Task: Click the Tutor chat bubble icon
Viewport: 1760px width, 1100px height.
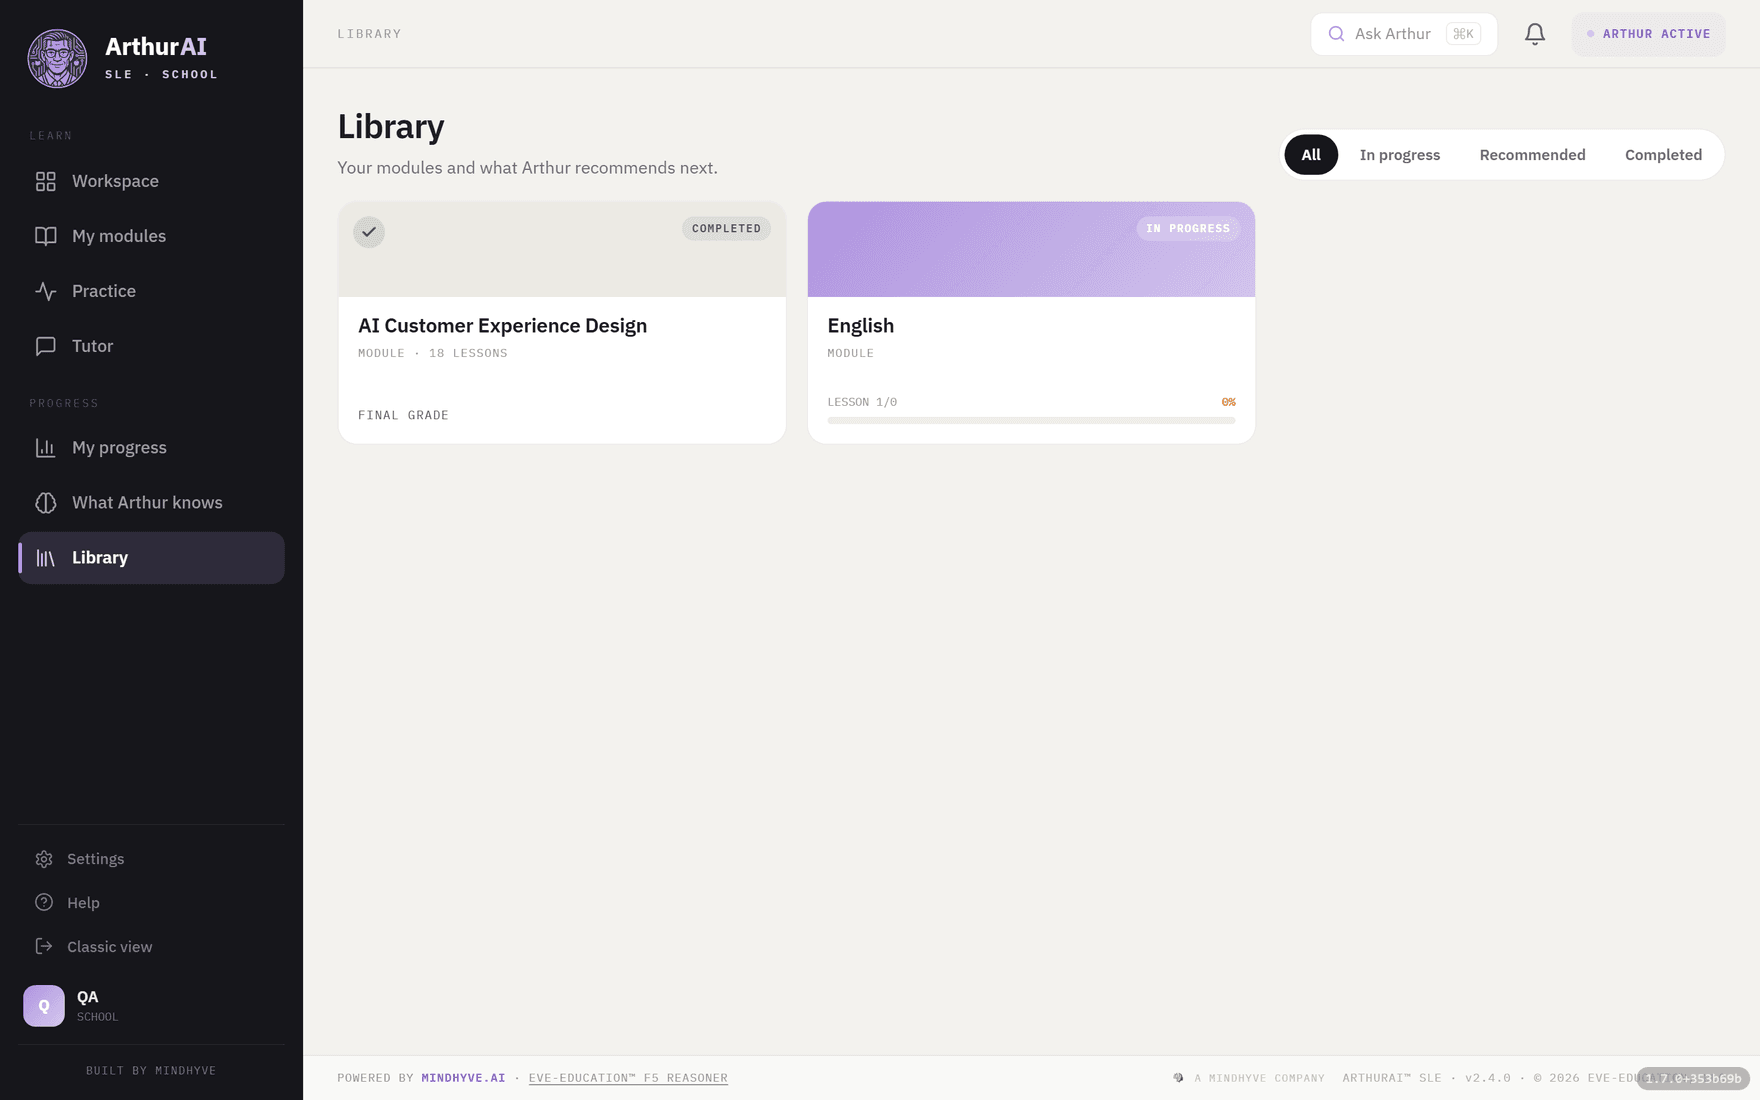Action: (46, 346)
